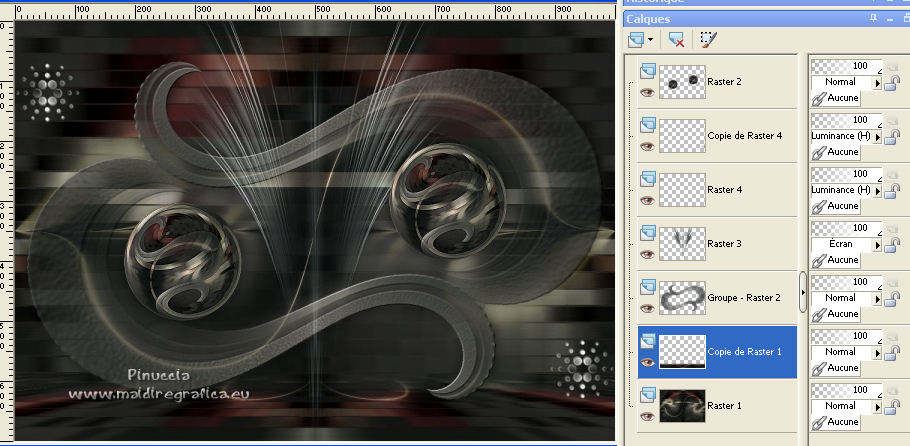This screenshot has width=910, height=446.
Task: Click the thumbnail of the Raster 1 layer
Action: pos(682,406)
